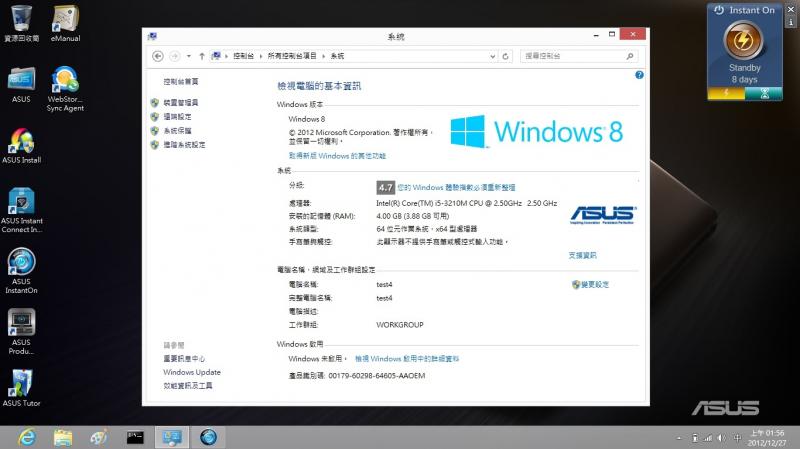The image size is (800, 449).
Task: Open the ASUS folder desktop icon
Action: 21,85
